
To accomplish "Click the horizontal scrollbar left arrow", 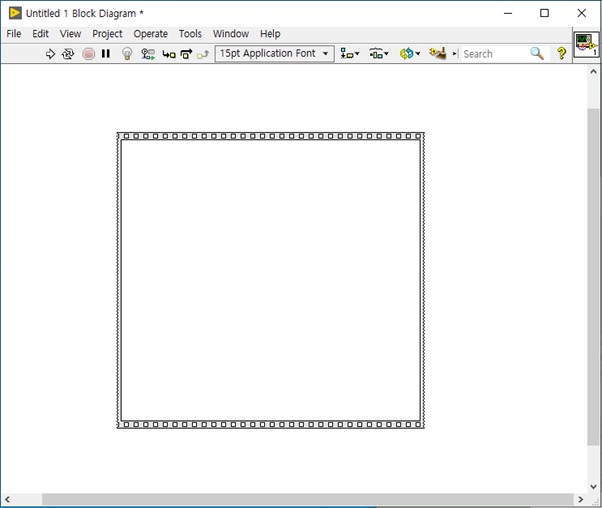I will point(7,499).
